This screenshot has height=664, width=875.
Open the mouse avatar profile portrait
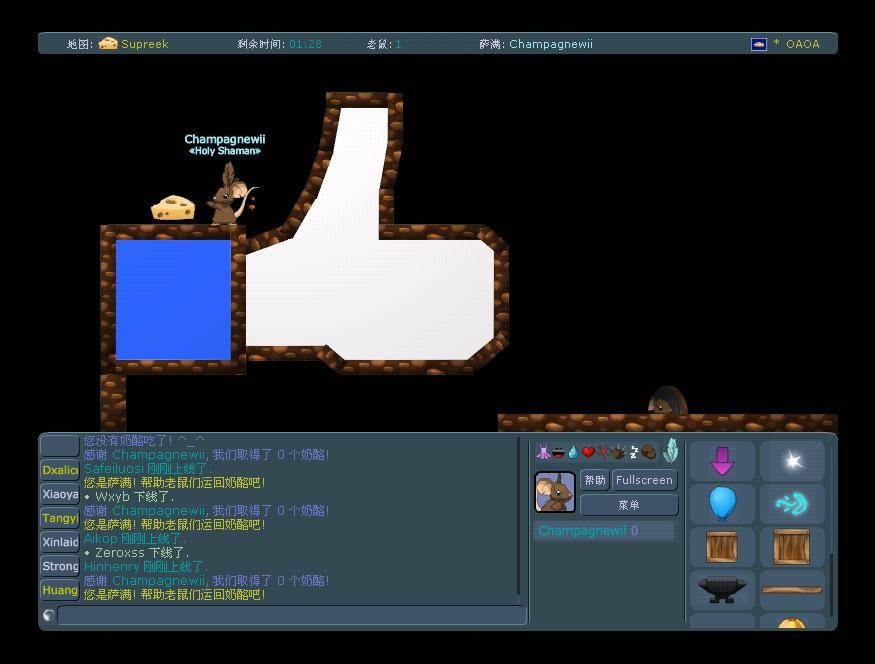pos(555,492)
